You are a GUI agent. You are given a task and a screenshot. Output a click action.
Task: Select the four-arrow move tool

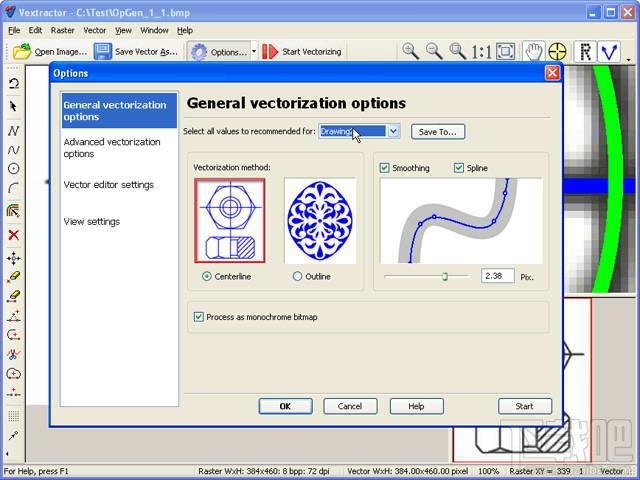coord(13,258)
